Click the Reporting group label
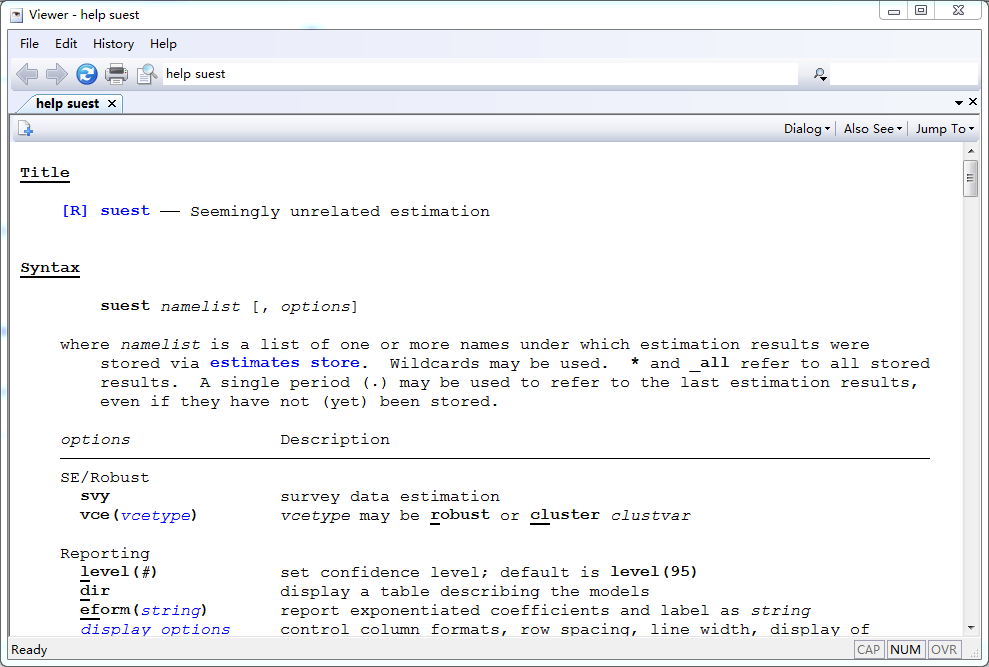The width and height of the screenshot is (989, 667). tap(105, 554)
